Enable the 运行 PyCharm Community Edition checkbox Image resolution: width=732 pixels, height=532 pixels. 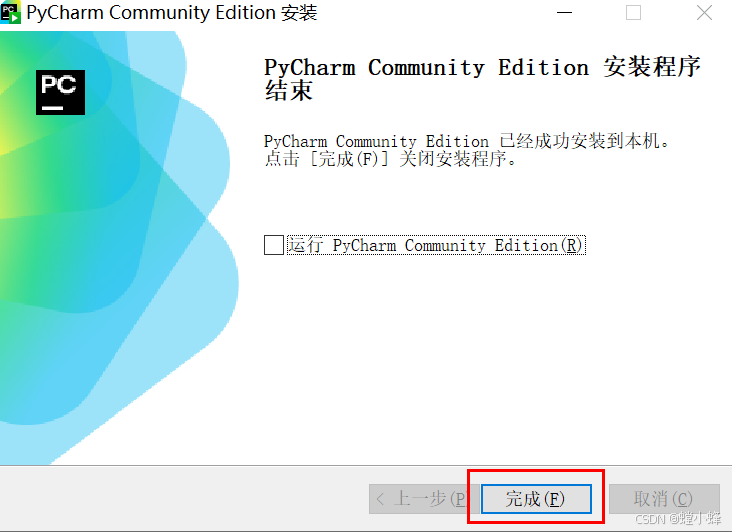(274, 245)
